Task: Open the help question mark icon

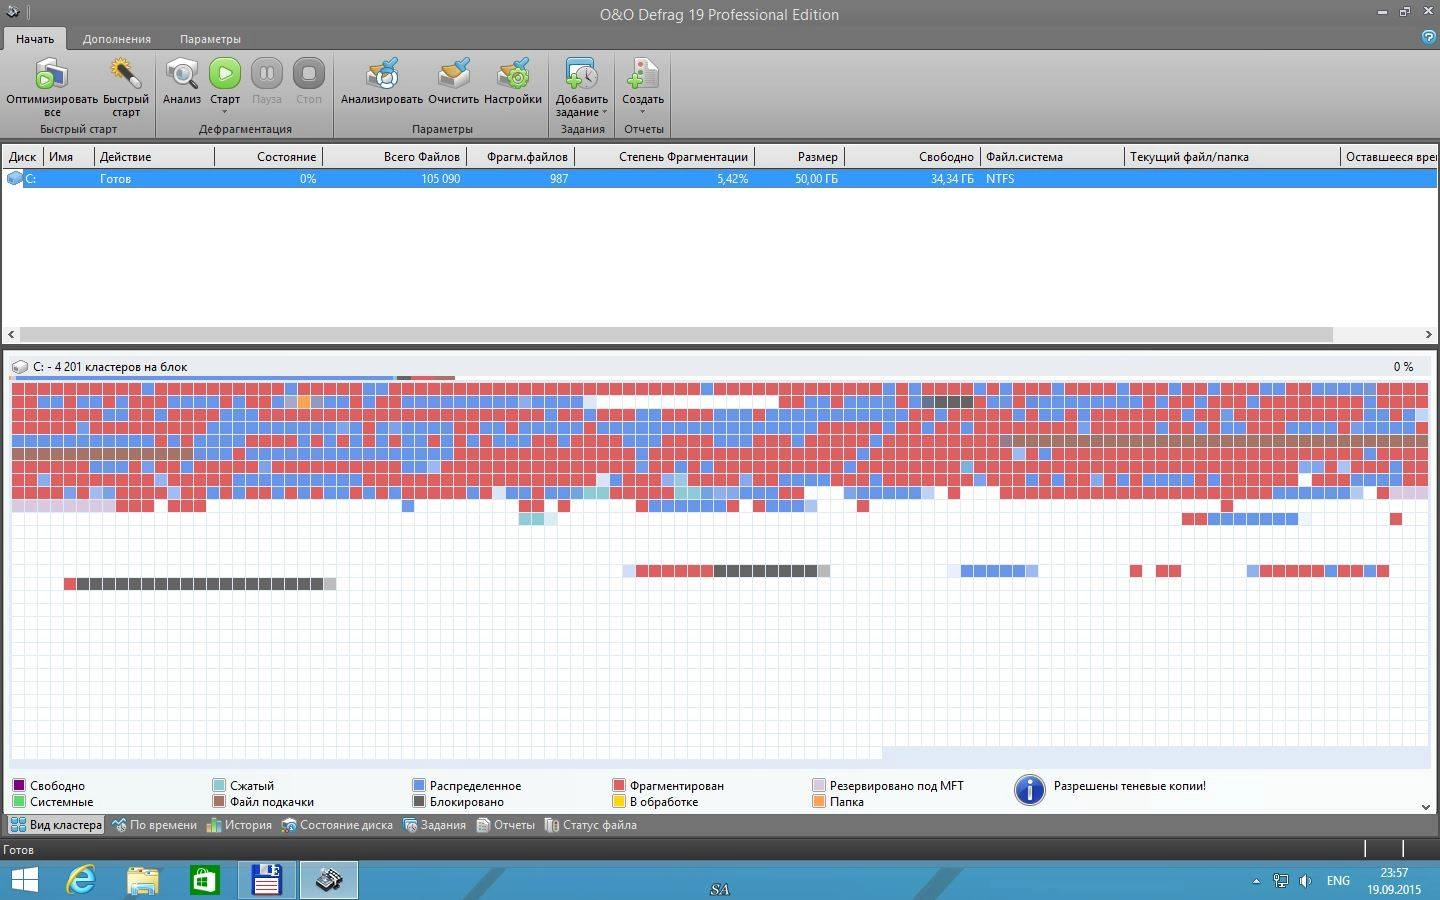Action: pyautogui.click(x=1428, y=37)
